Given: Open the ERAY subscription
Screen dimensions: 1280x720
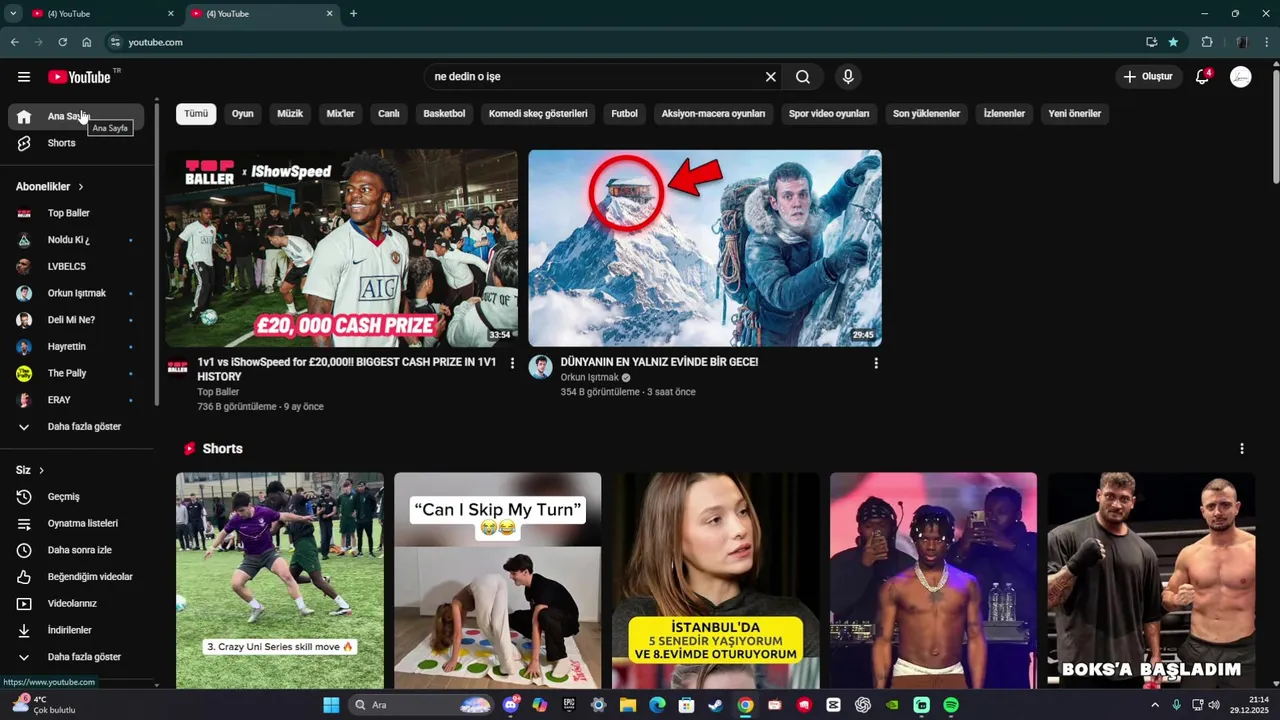Looking at the screenshot, I should (x=76, y=400).
